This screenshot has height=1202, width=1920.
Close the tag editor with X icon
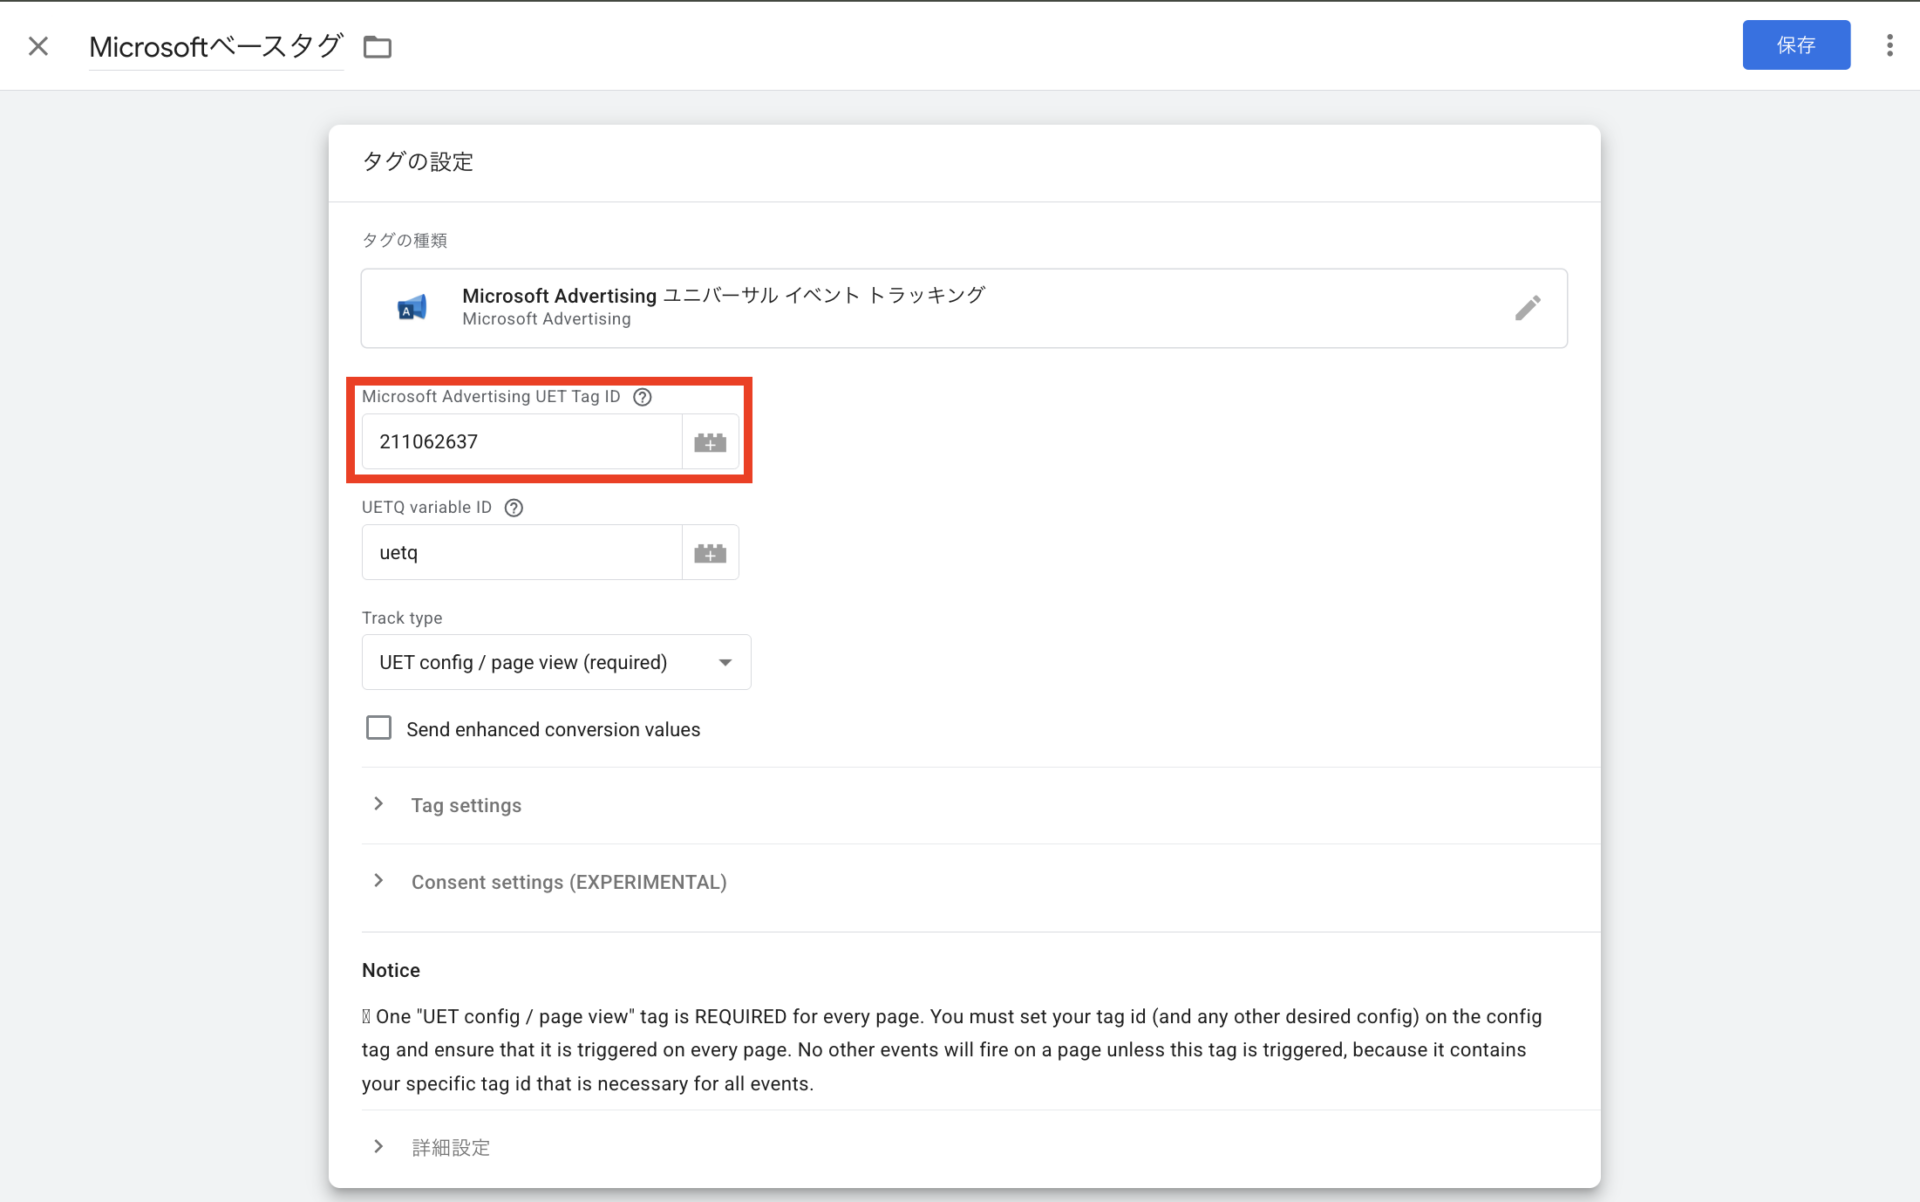(x=38, y=46)
